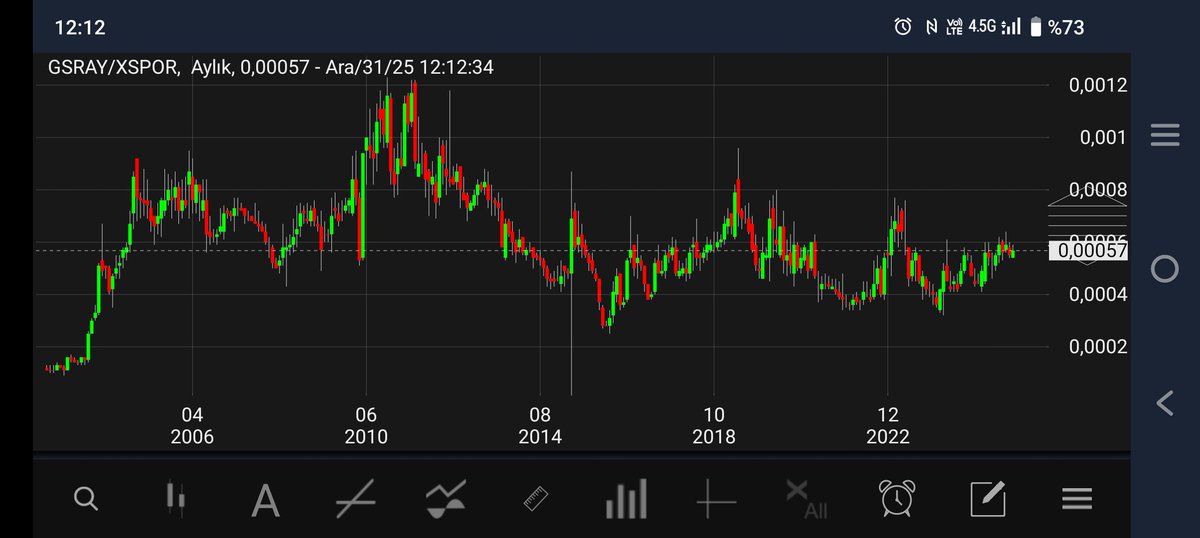Open the symbol search magnifier
The width and height of the screenshot is (1200, 538).
coord(86,497)
